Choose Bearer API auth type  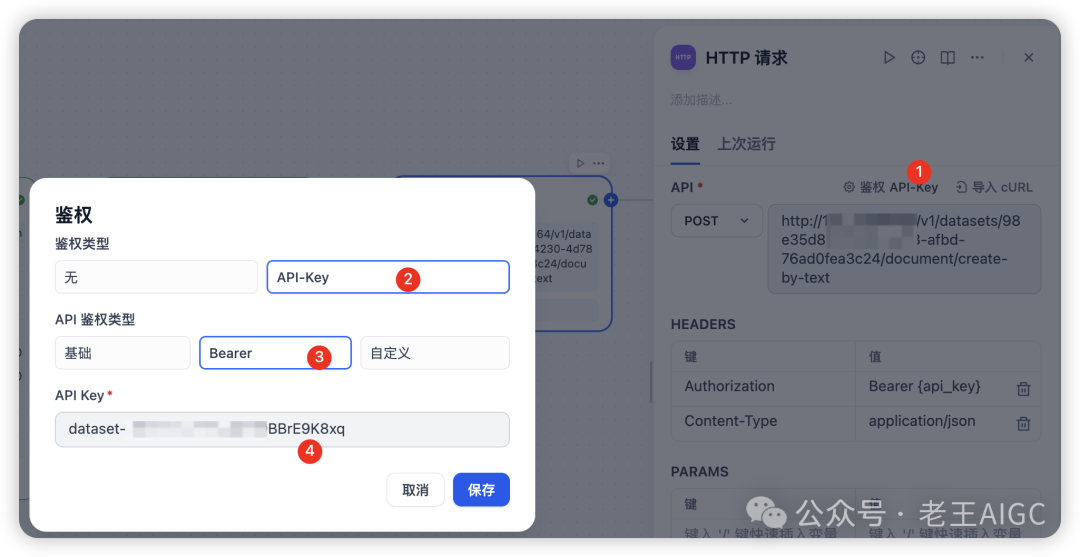[276, 353]
